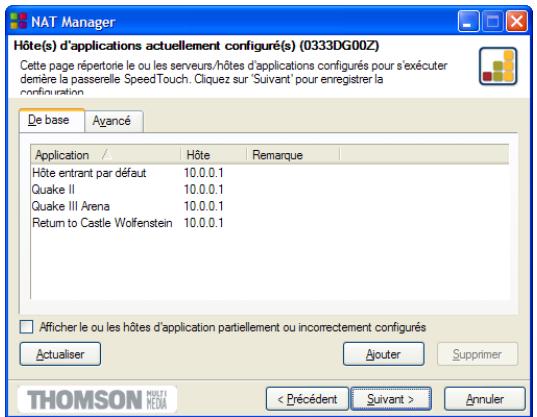
Task: Click Ajouter to add a host
Action: click(384, 354)
